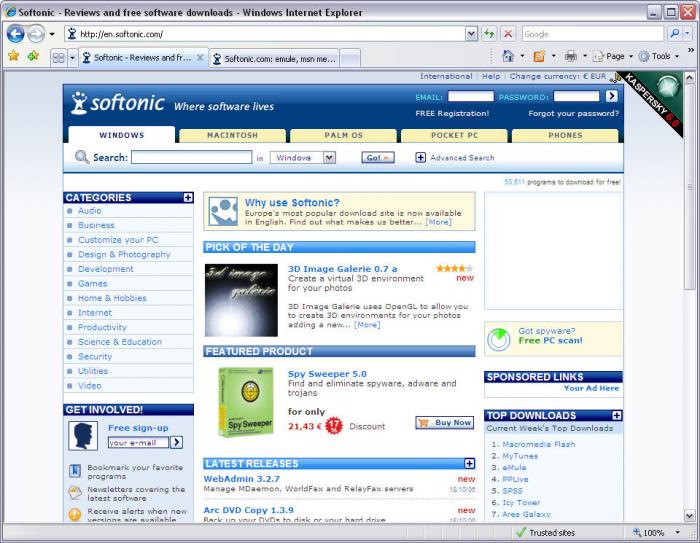Viewport: 700px width, 543px height.
Task: Click into the Softonic Search text field
Action: pos(191,157)
